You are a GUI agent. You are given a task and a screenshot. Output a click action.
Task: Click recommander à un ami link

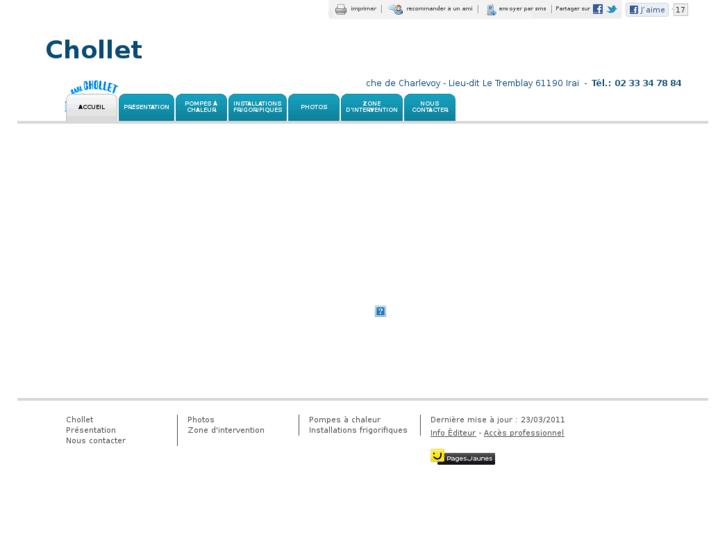tap(440, 9)
